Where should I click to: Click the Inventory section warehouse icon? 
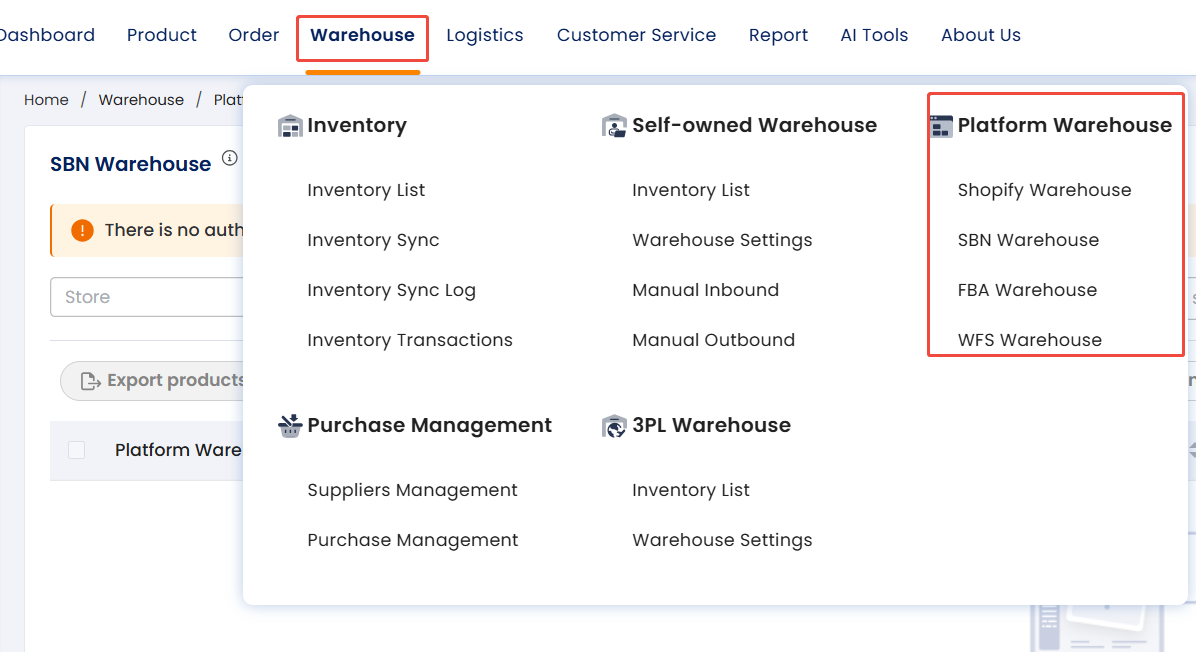click(290, 126)
